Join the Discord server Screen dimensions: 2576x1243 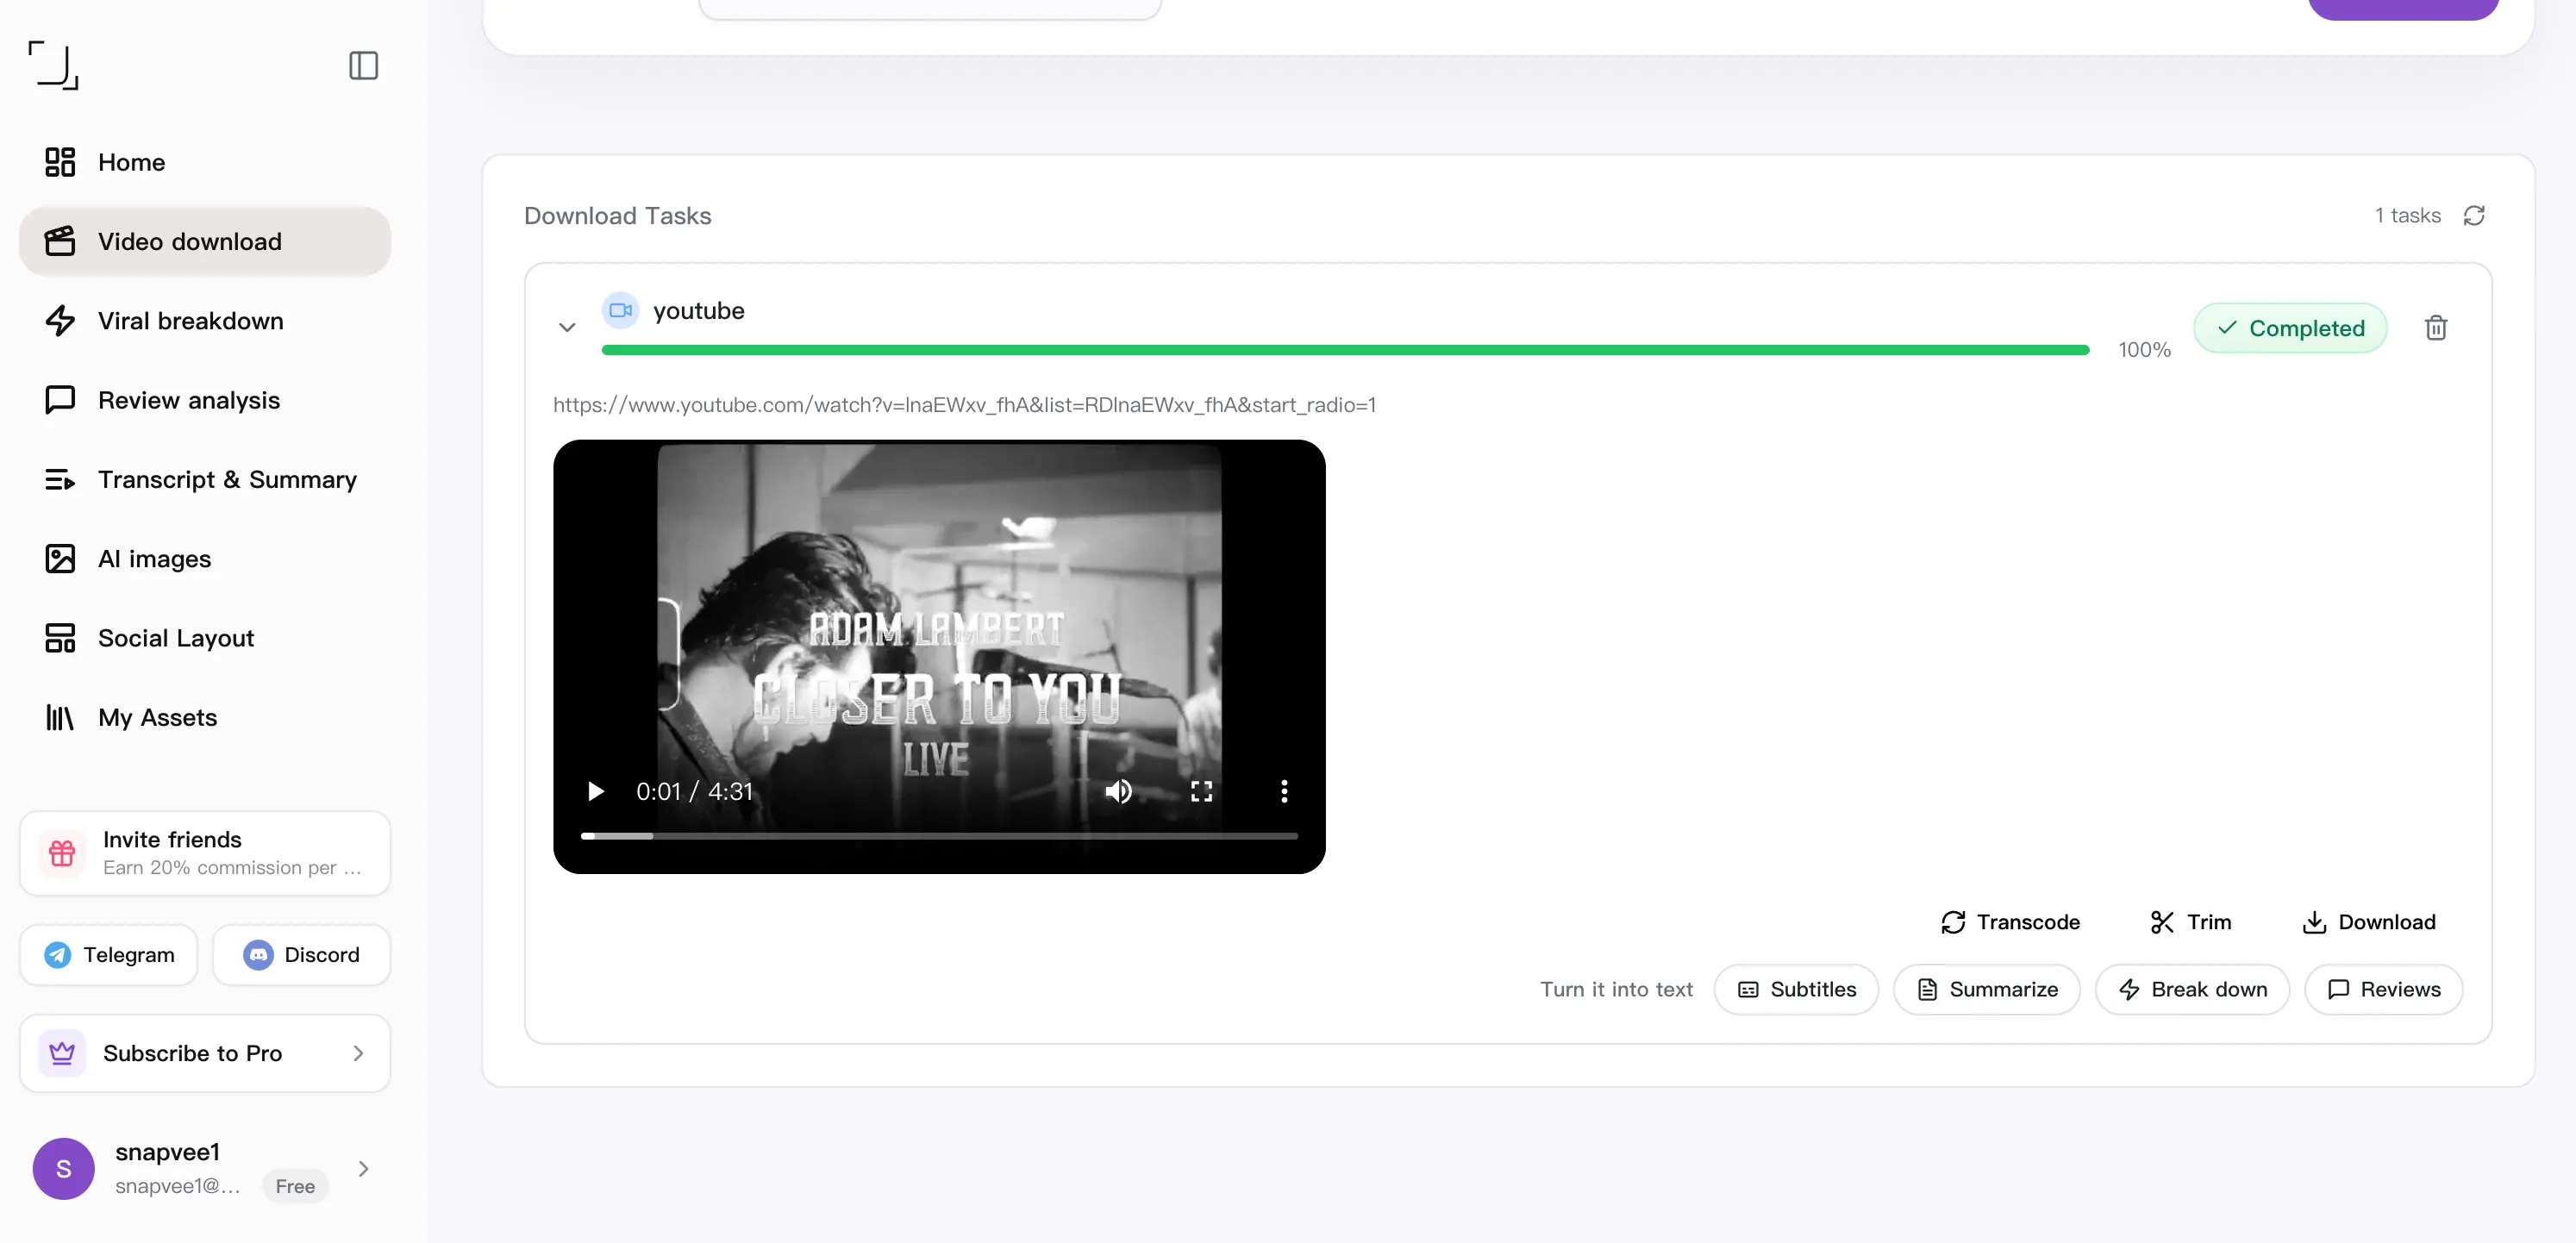tap(301, 955)
